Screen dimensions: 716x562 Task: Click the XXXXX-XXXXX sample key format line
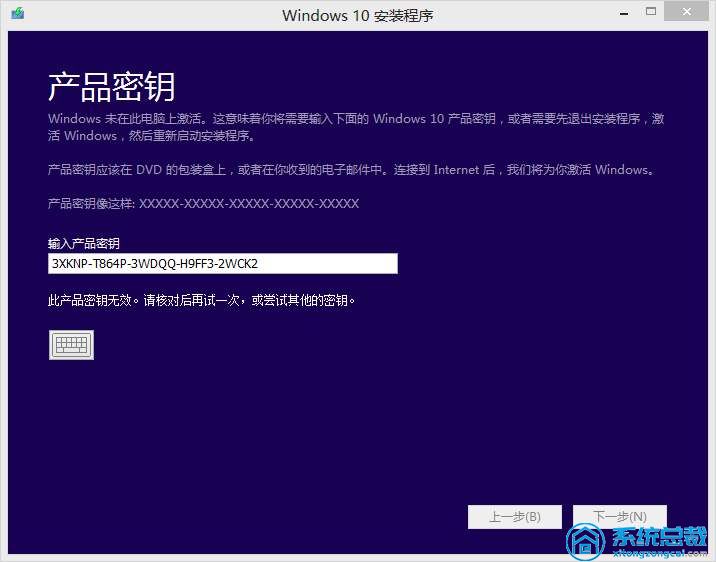coord(203,203)
